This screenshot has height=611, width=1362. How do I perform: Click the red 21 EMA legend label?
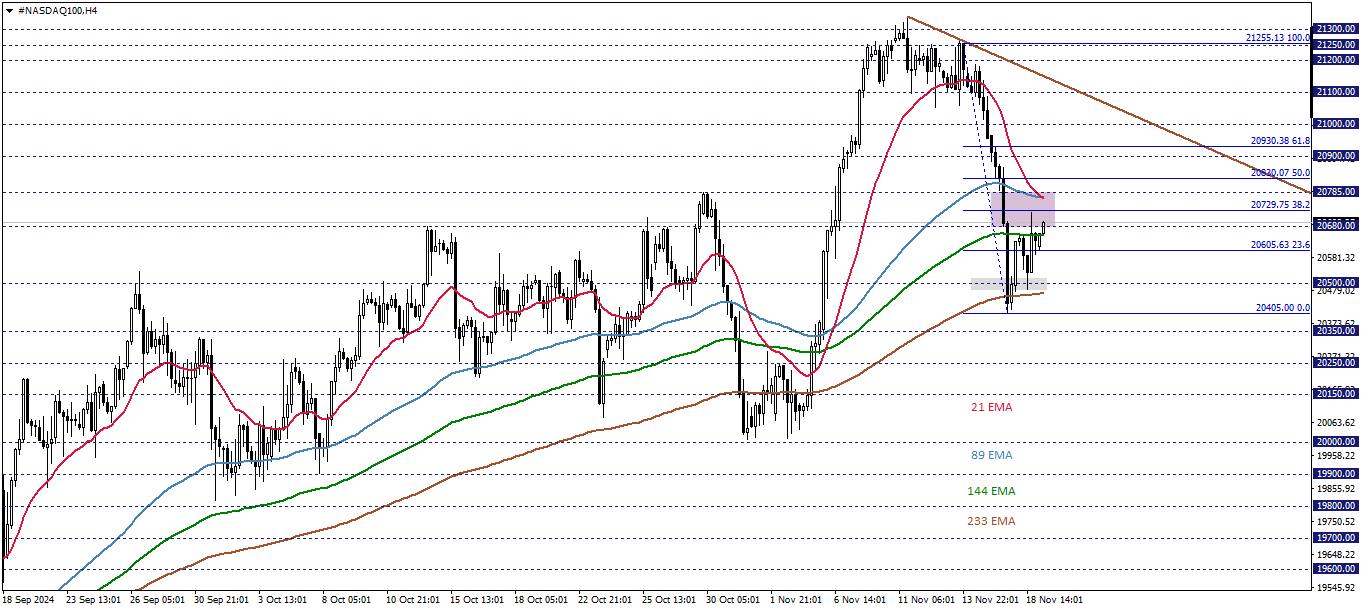tap(991, 407)
